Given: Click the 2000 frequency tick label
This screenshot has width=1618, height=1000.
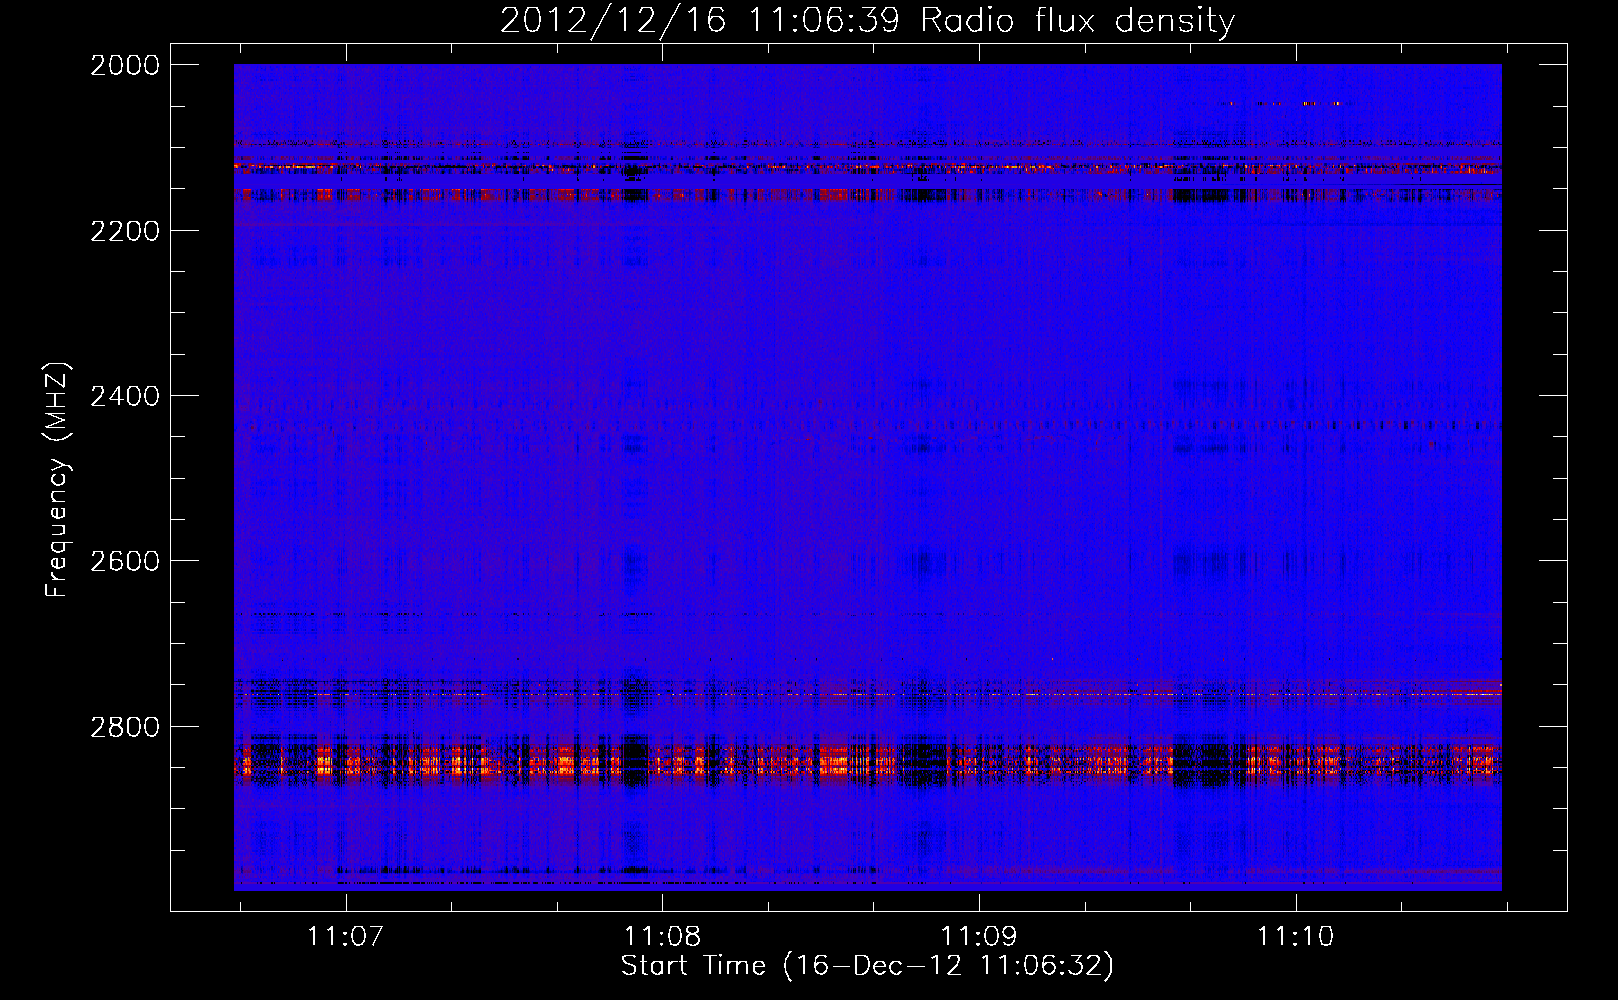Looking at the screenshot, I should [x=125, y=65].
